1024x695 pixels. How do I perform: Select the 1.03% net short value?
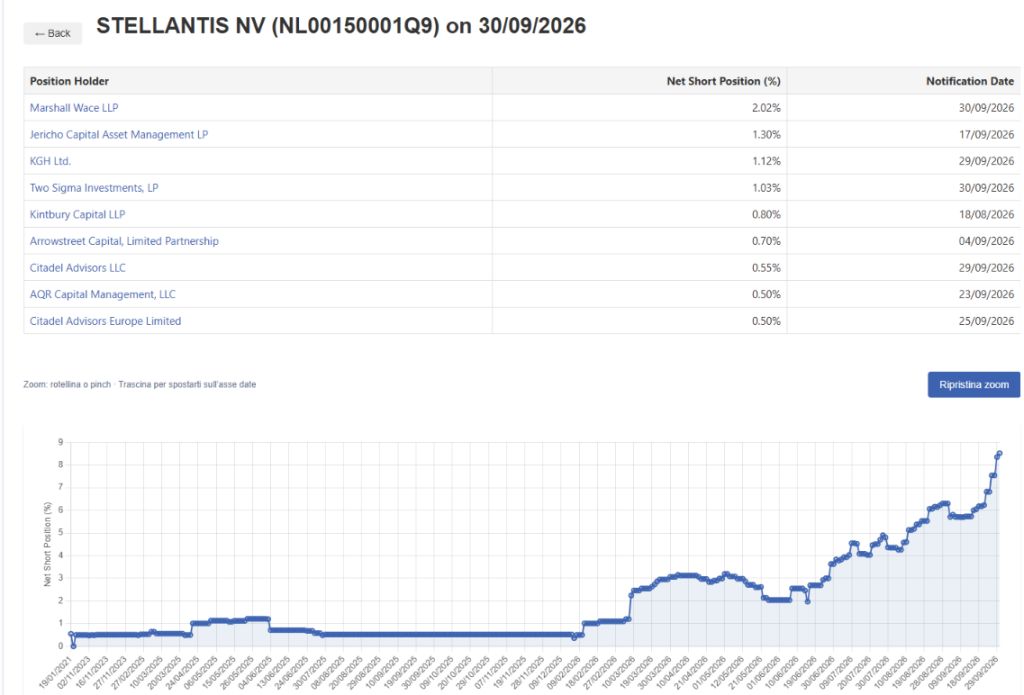(x=766, y=188)
